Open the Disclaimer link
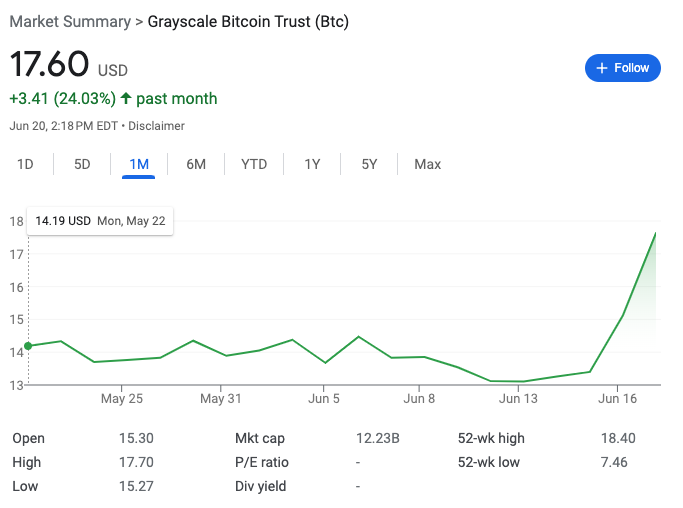Image resolution: width=683 pixels, height=508 pixels. (x=157, y=126)
